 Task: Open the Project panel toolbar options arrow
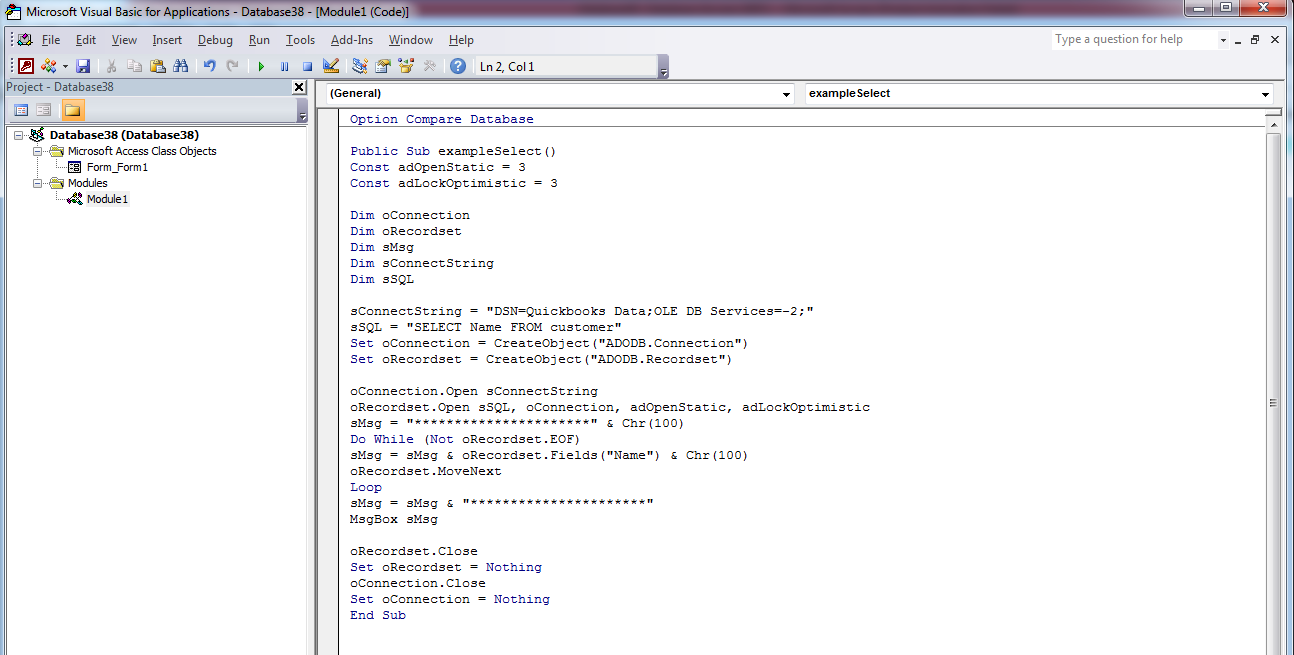click(302, 111)
